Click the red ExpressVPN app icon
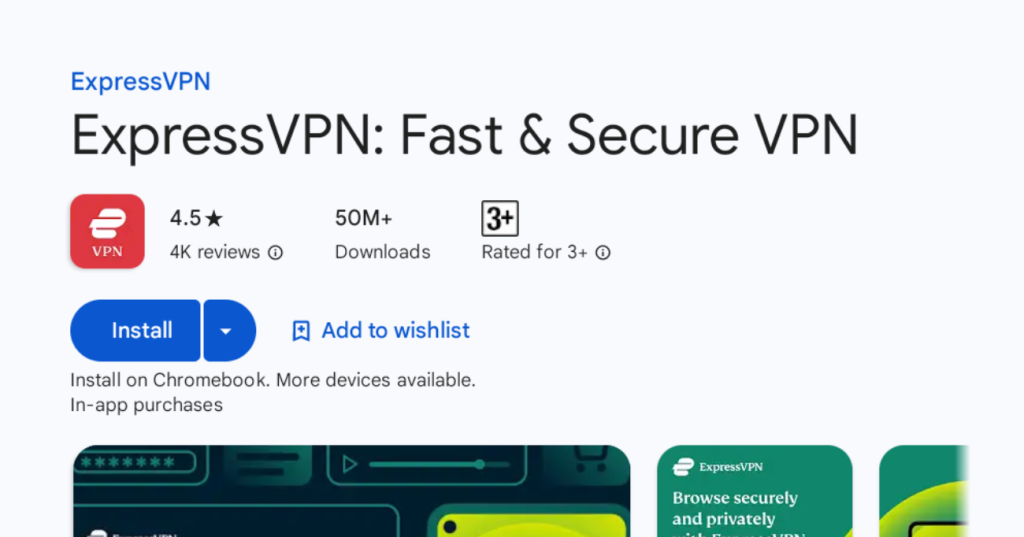The height and width of the screenshot is (537, 1024). point(107,231)
